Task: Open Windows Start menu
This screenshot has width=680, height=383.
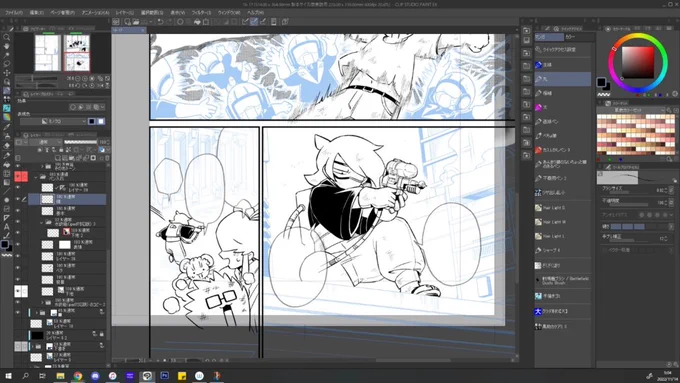Action: 8,376
